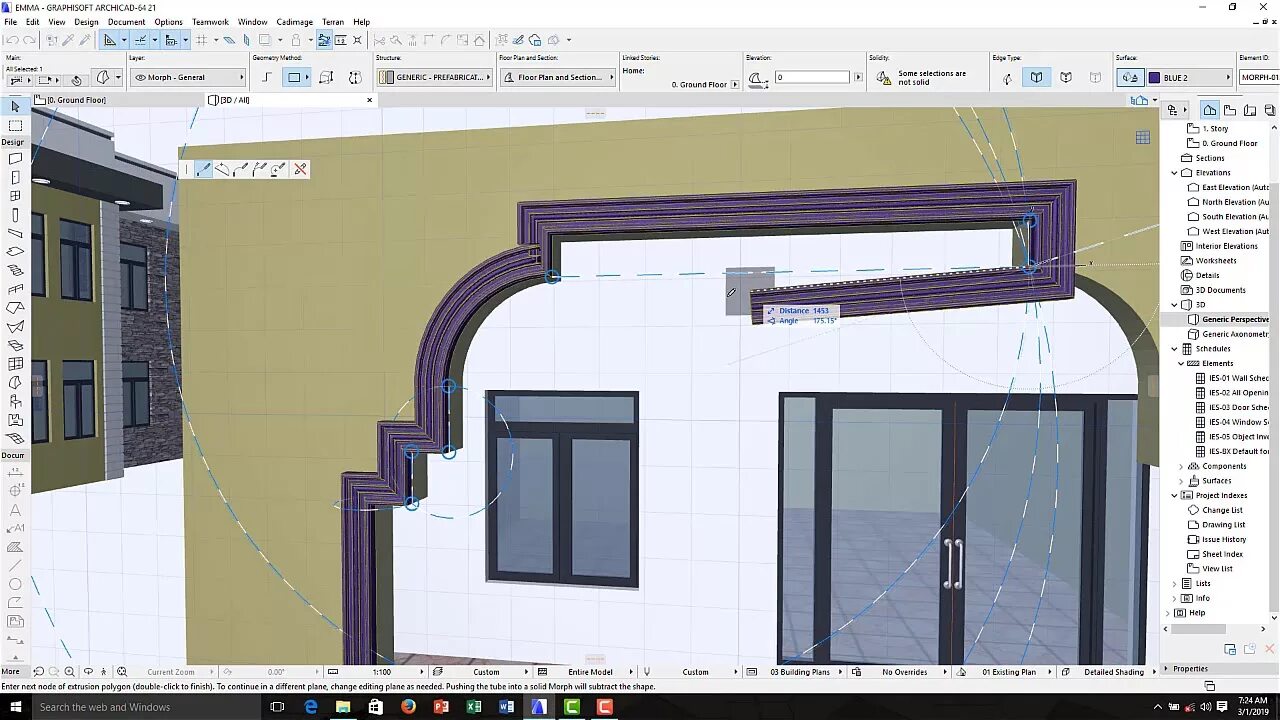Viewport: 1280px width, 720px height.
Task: Expand the Lists tree node
Action: coord(1175,583)
